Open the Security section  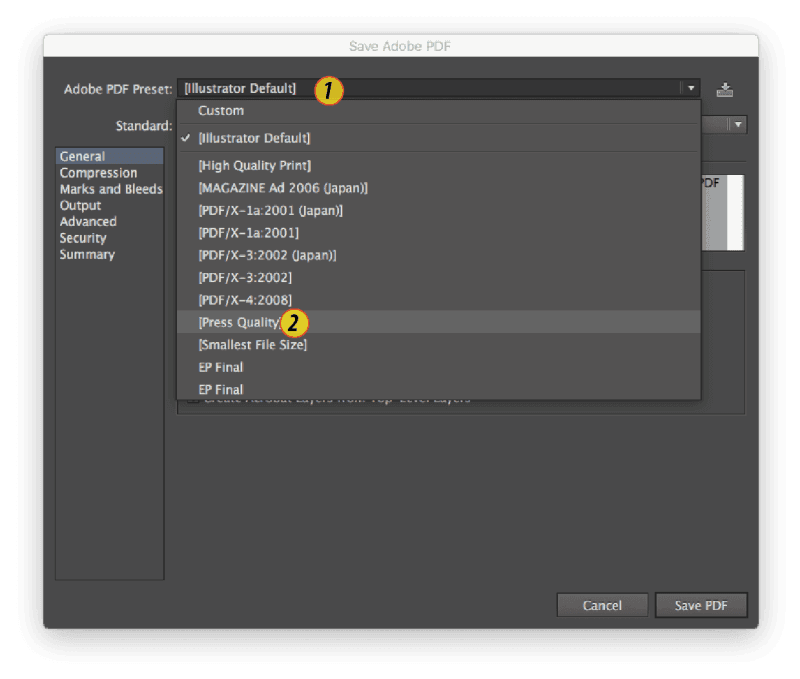pyautogui.click(x=83, y=238)
